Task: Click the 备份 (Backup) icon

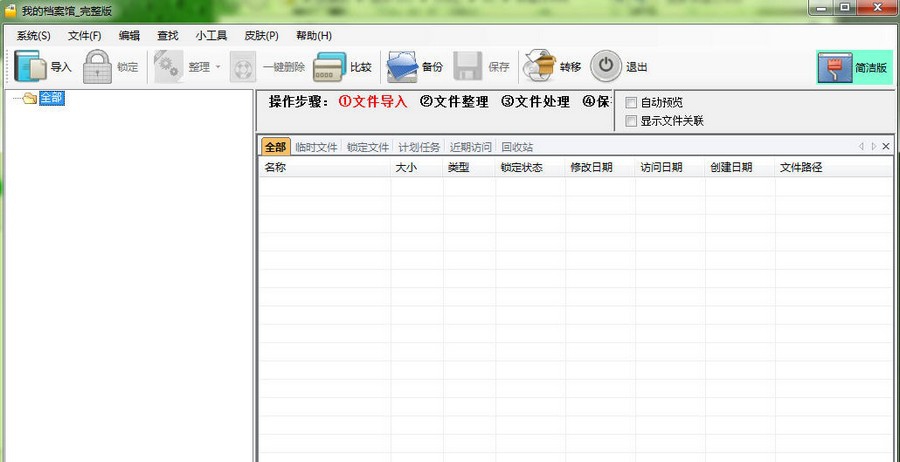Action: click(x=402, y=67)
